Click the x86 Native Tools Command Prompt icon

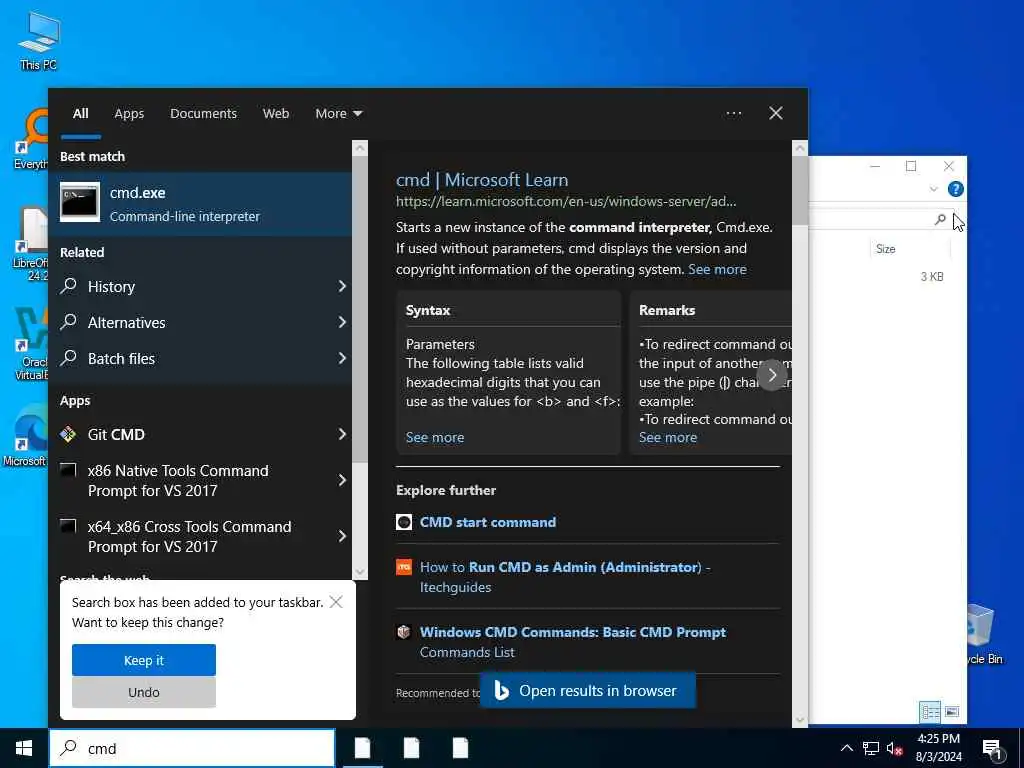click(68, 470)
